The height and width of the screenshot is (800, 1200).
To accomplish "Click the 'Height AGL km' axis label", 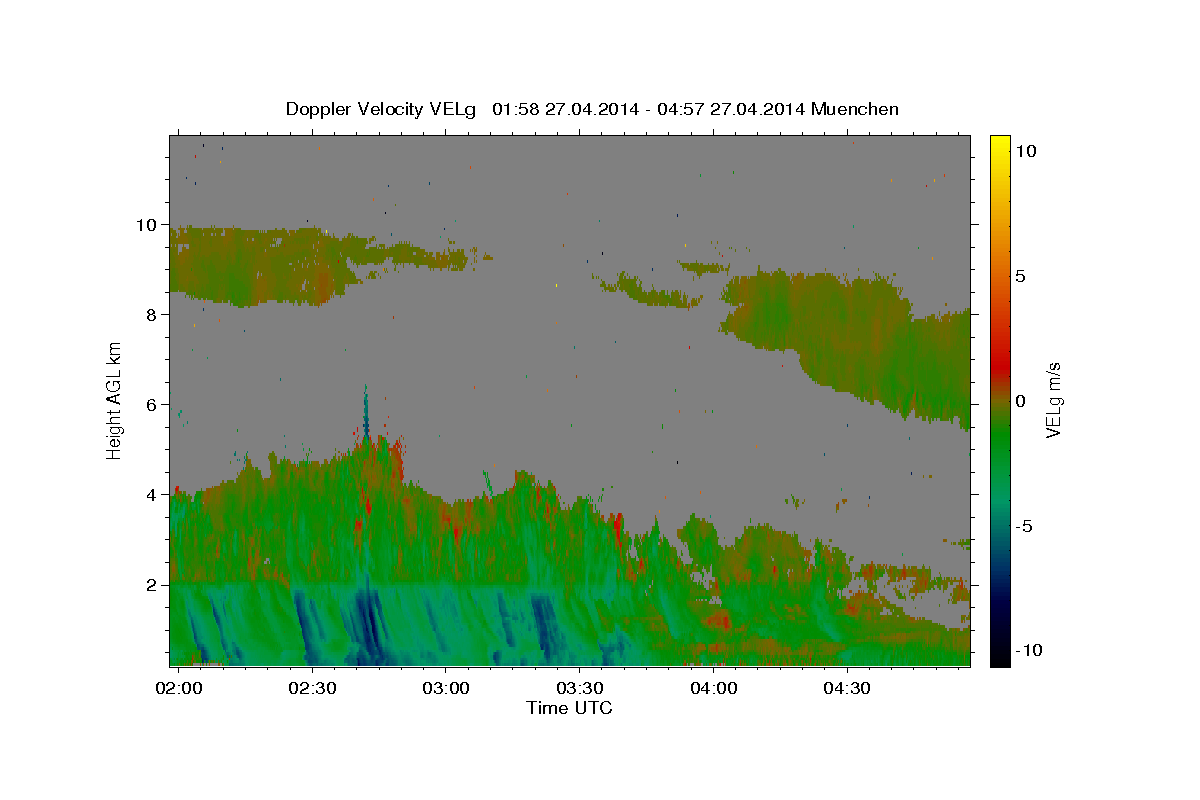I will click(x=115, y=399).
